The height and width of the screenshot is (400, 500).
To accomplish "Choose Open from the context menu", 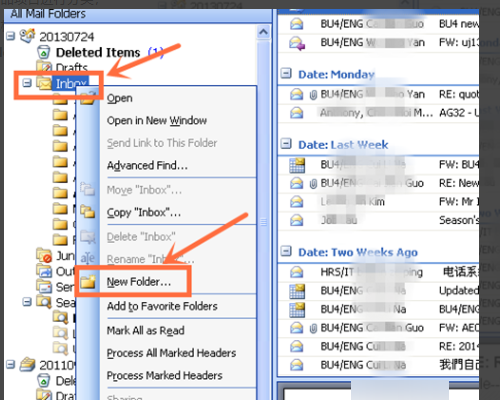I will 120,98.
